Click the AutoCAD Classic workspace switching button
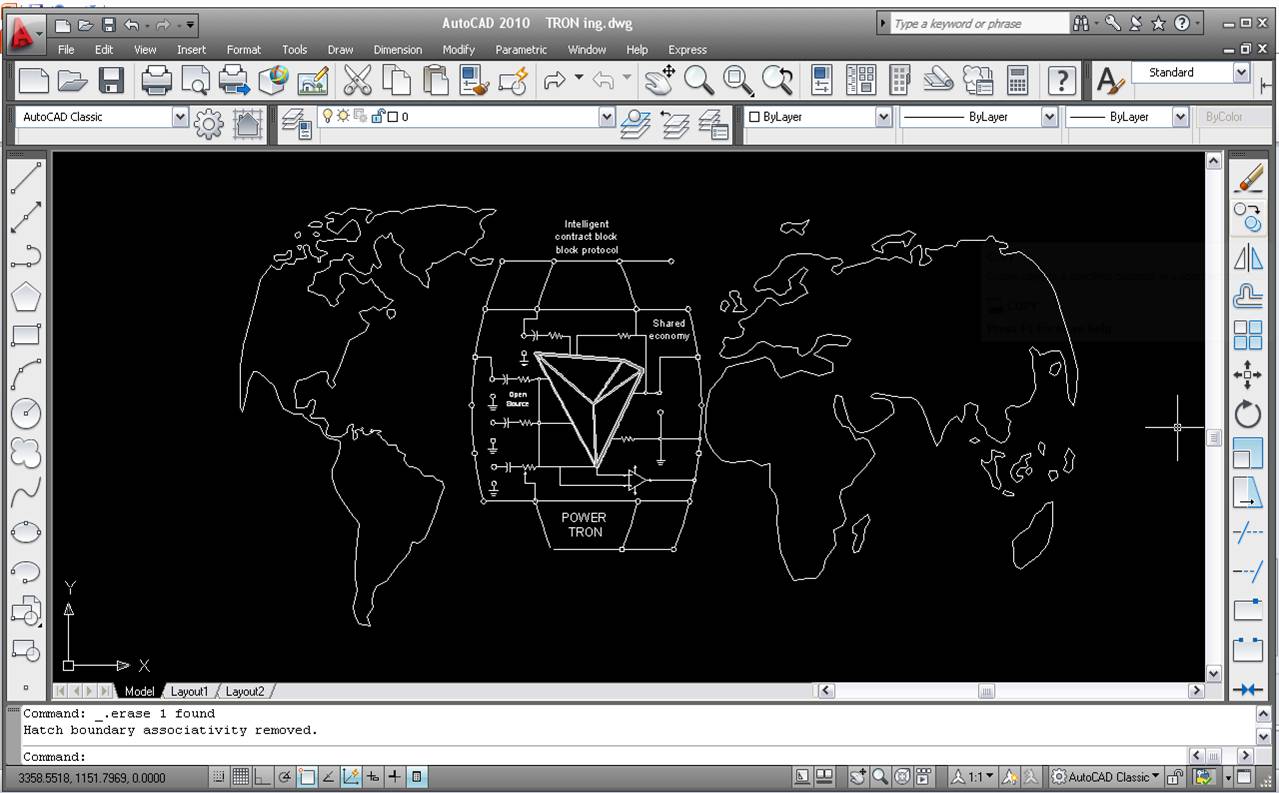 pyautogui.click(x=1106, y=777)
